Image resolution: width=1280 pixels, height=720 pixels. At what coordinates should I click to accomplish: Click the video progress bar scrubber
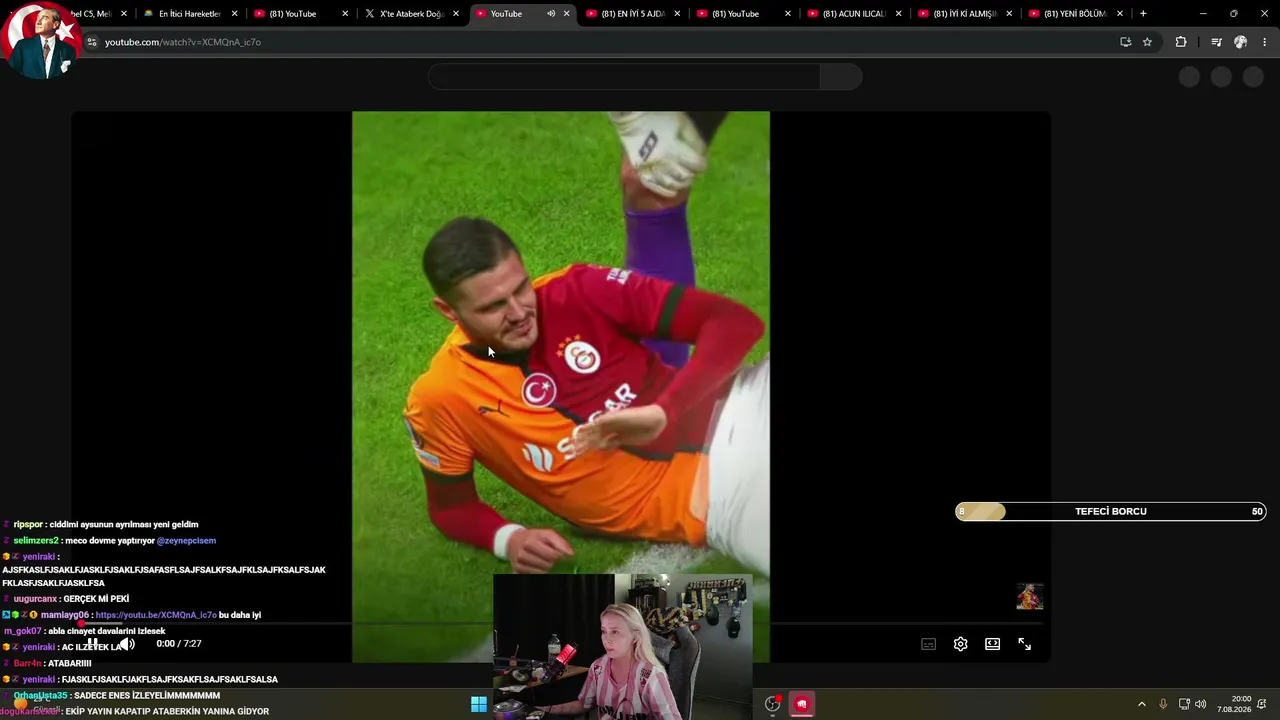click(80, 623)
